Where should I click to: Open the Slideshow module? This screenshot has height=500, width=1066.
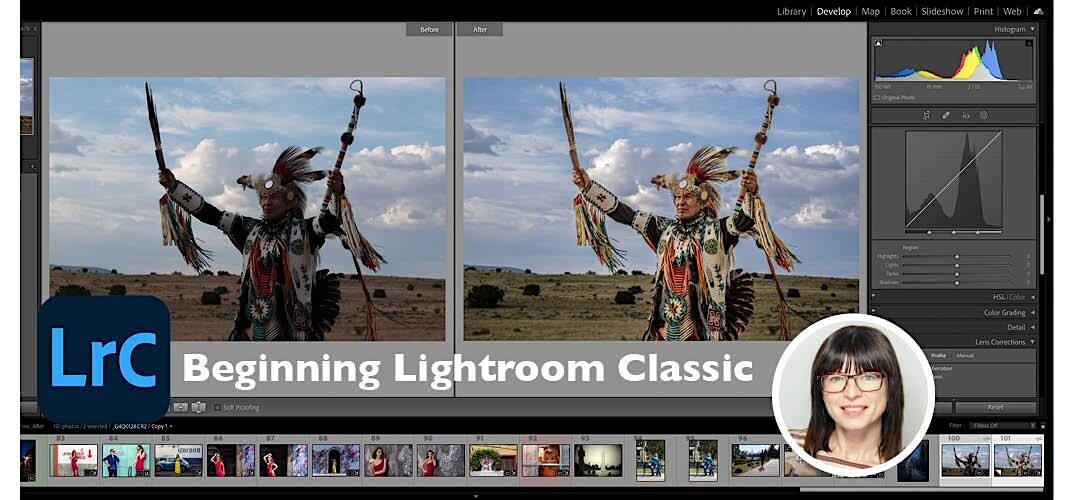(941, 11)
